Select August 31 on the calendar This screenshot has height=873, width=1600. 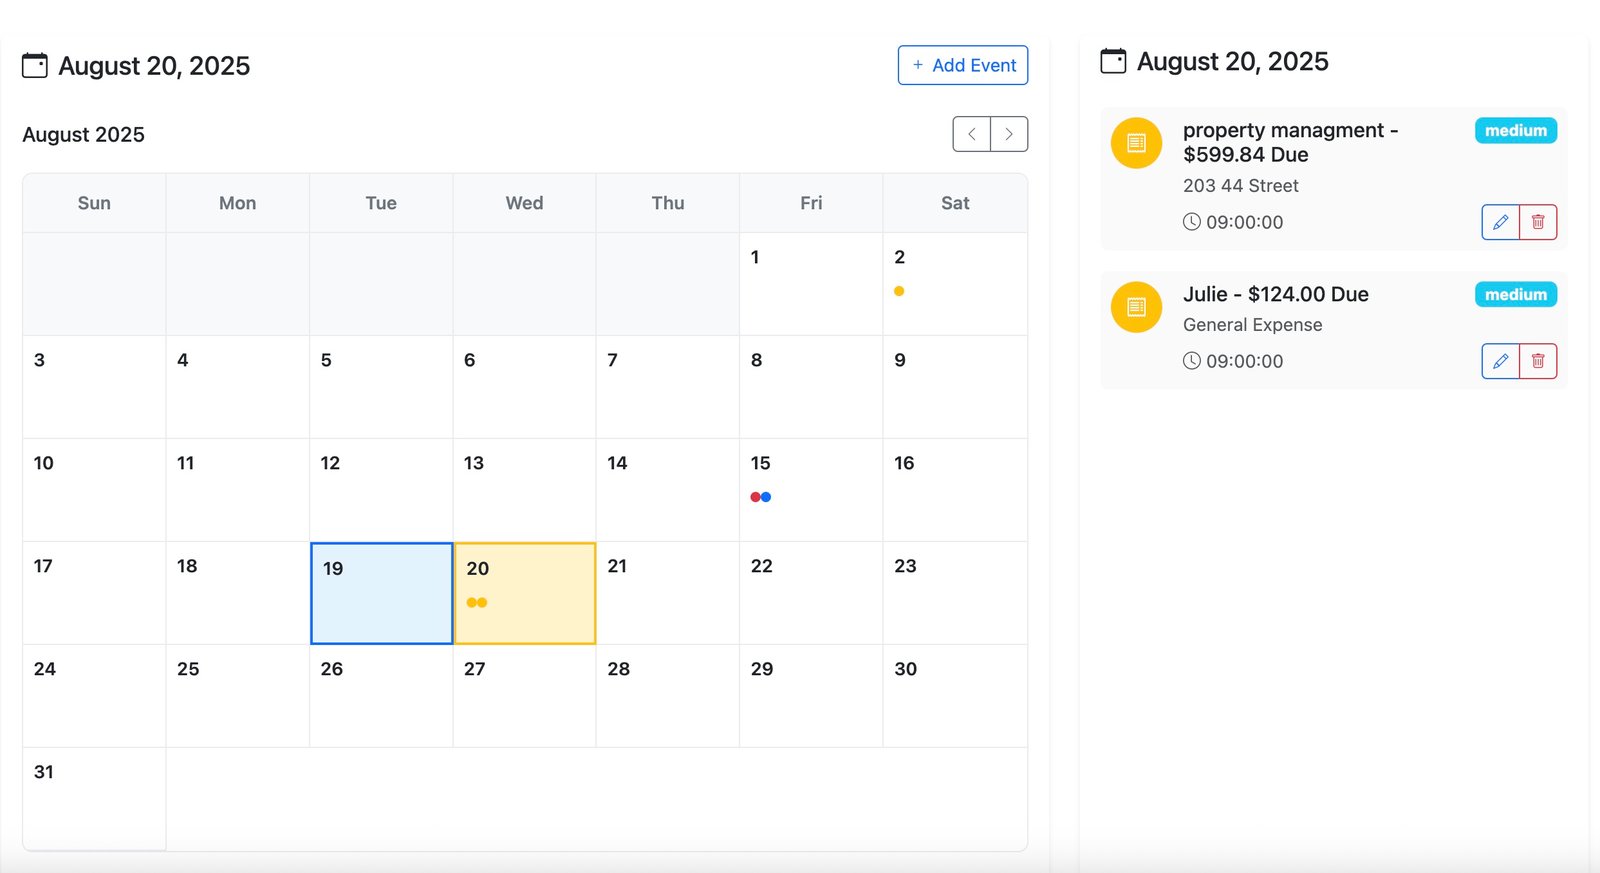(x=94, y=798)
